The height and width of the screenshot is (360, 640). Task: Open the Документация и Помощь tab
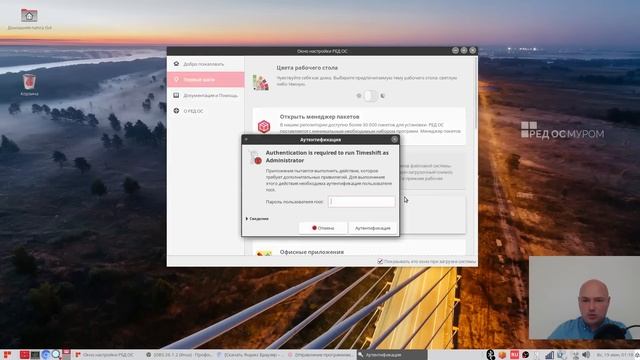coord(206,95)
